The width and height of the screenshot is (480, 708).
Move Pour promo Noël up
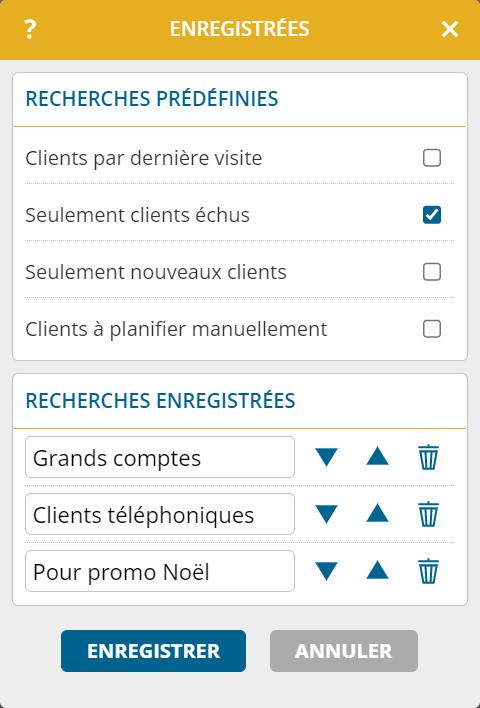(377, 570)
